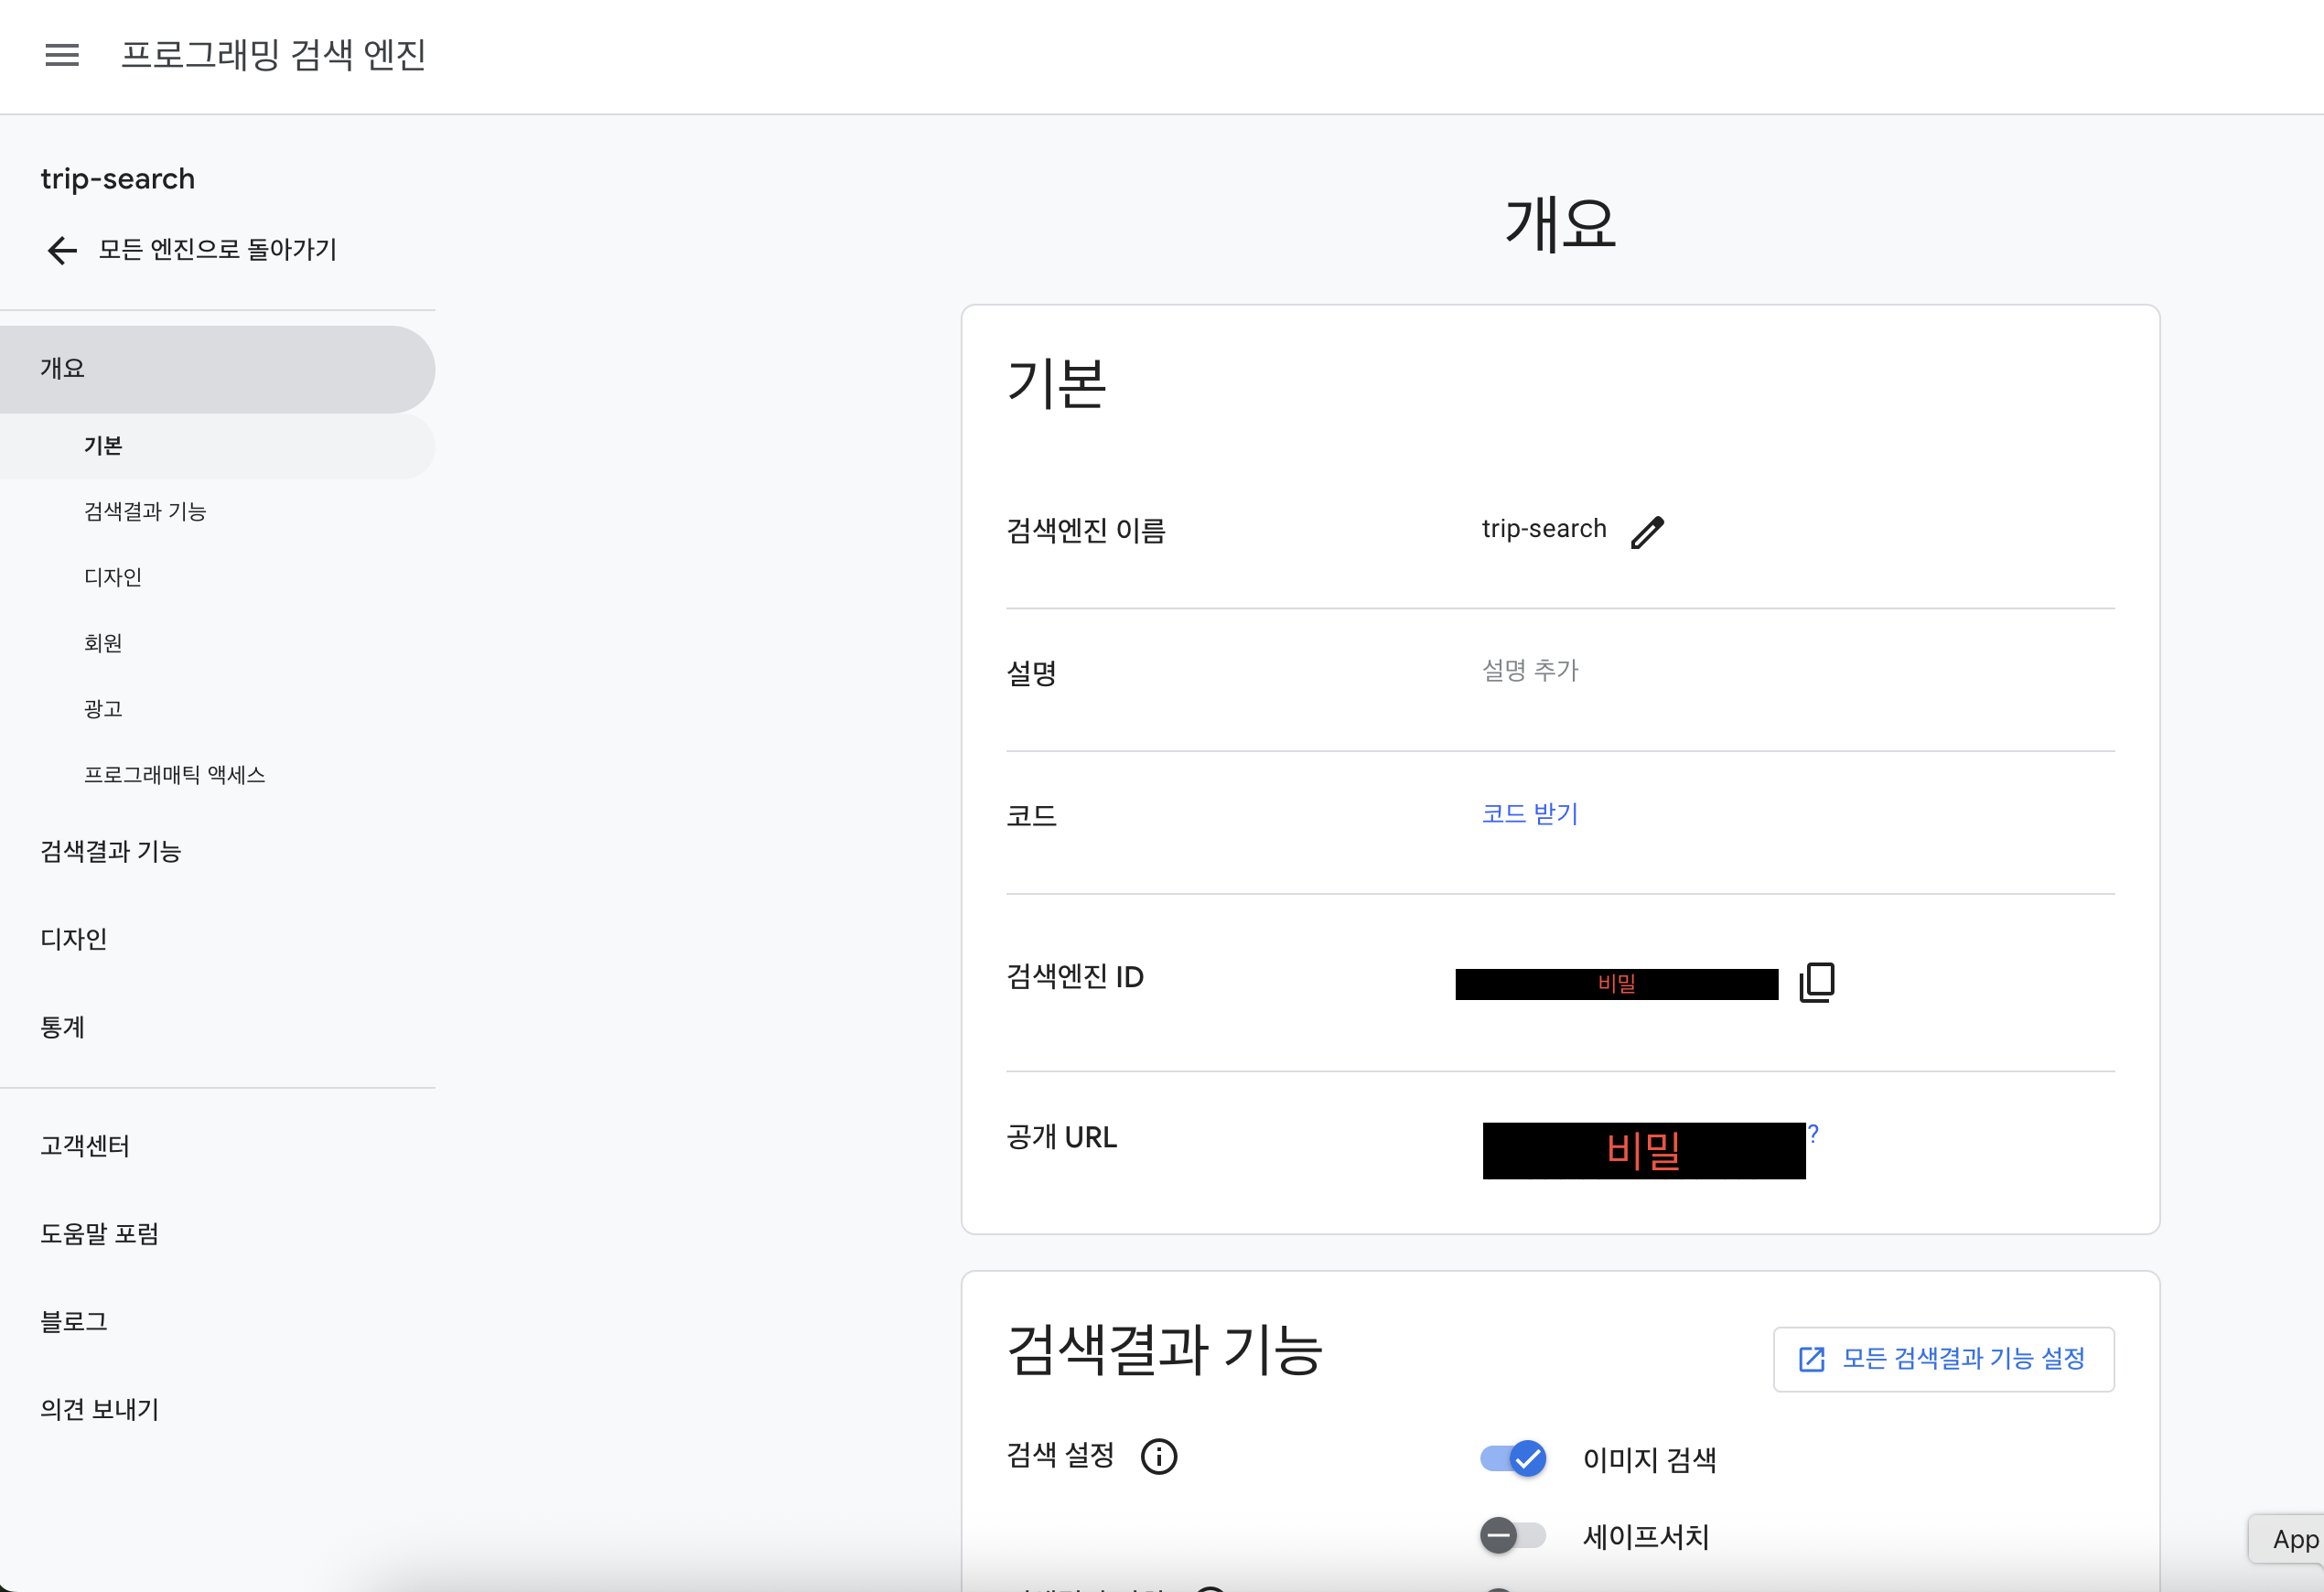Screen dimensions: 2324x1592
Task: Select the 광고 sub-item in sidebar
Action: pyautogui.click(x=103, y=709)
